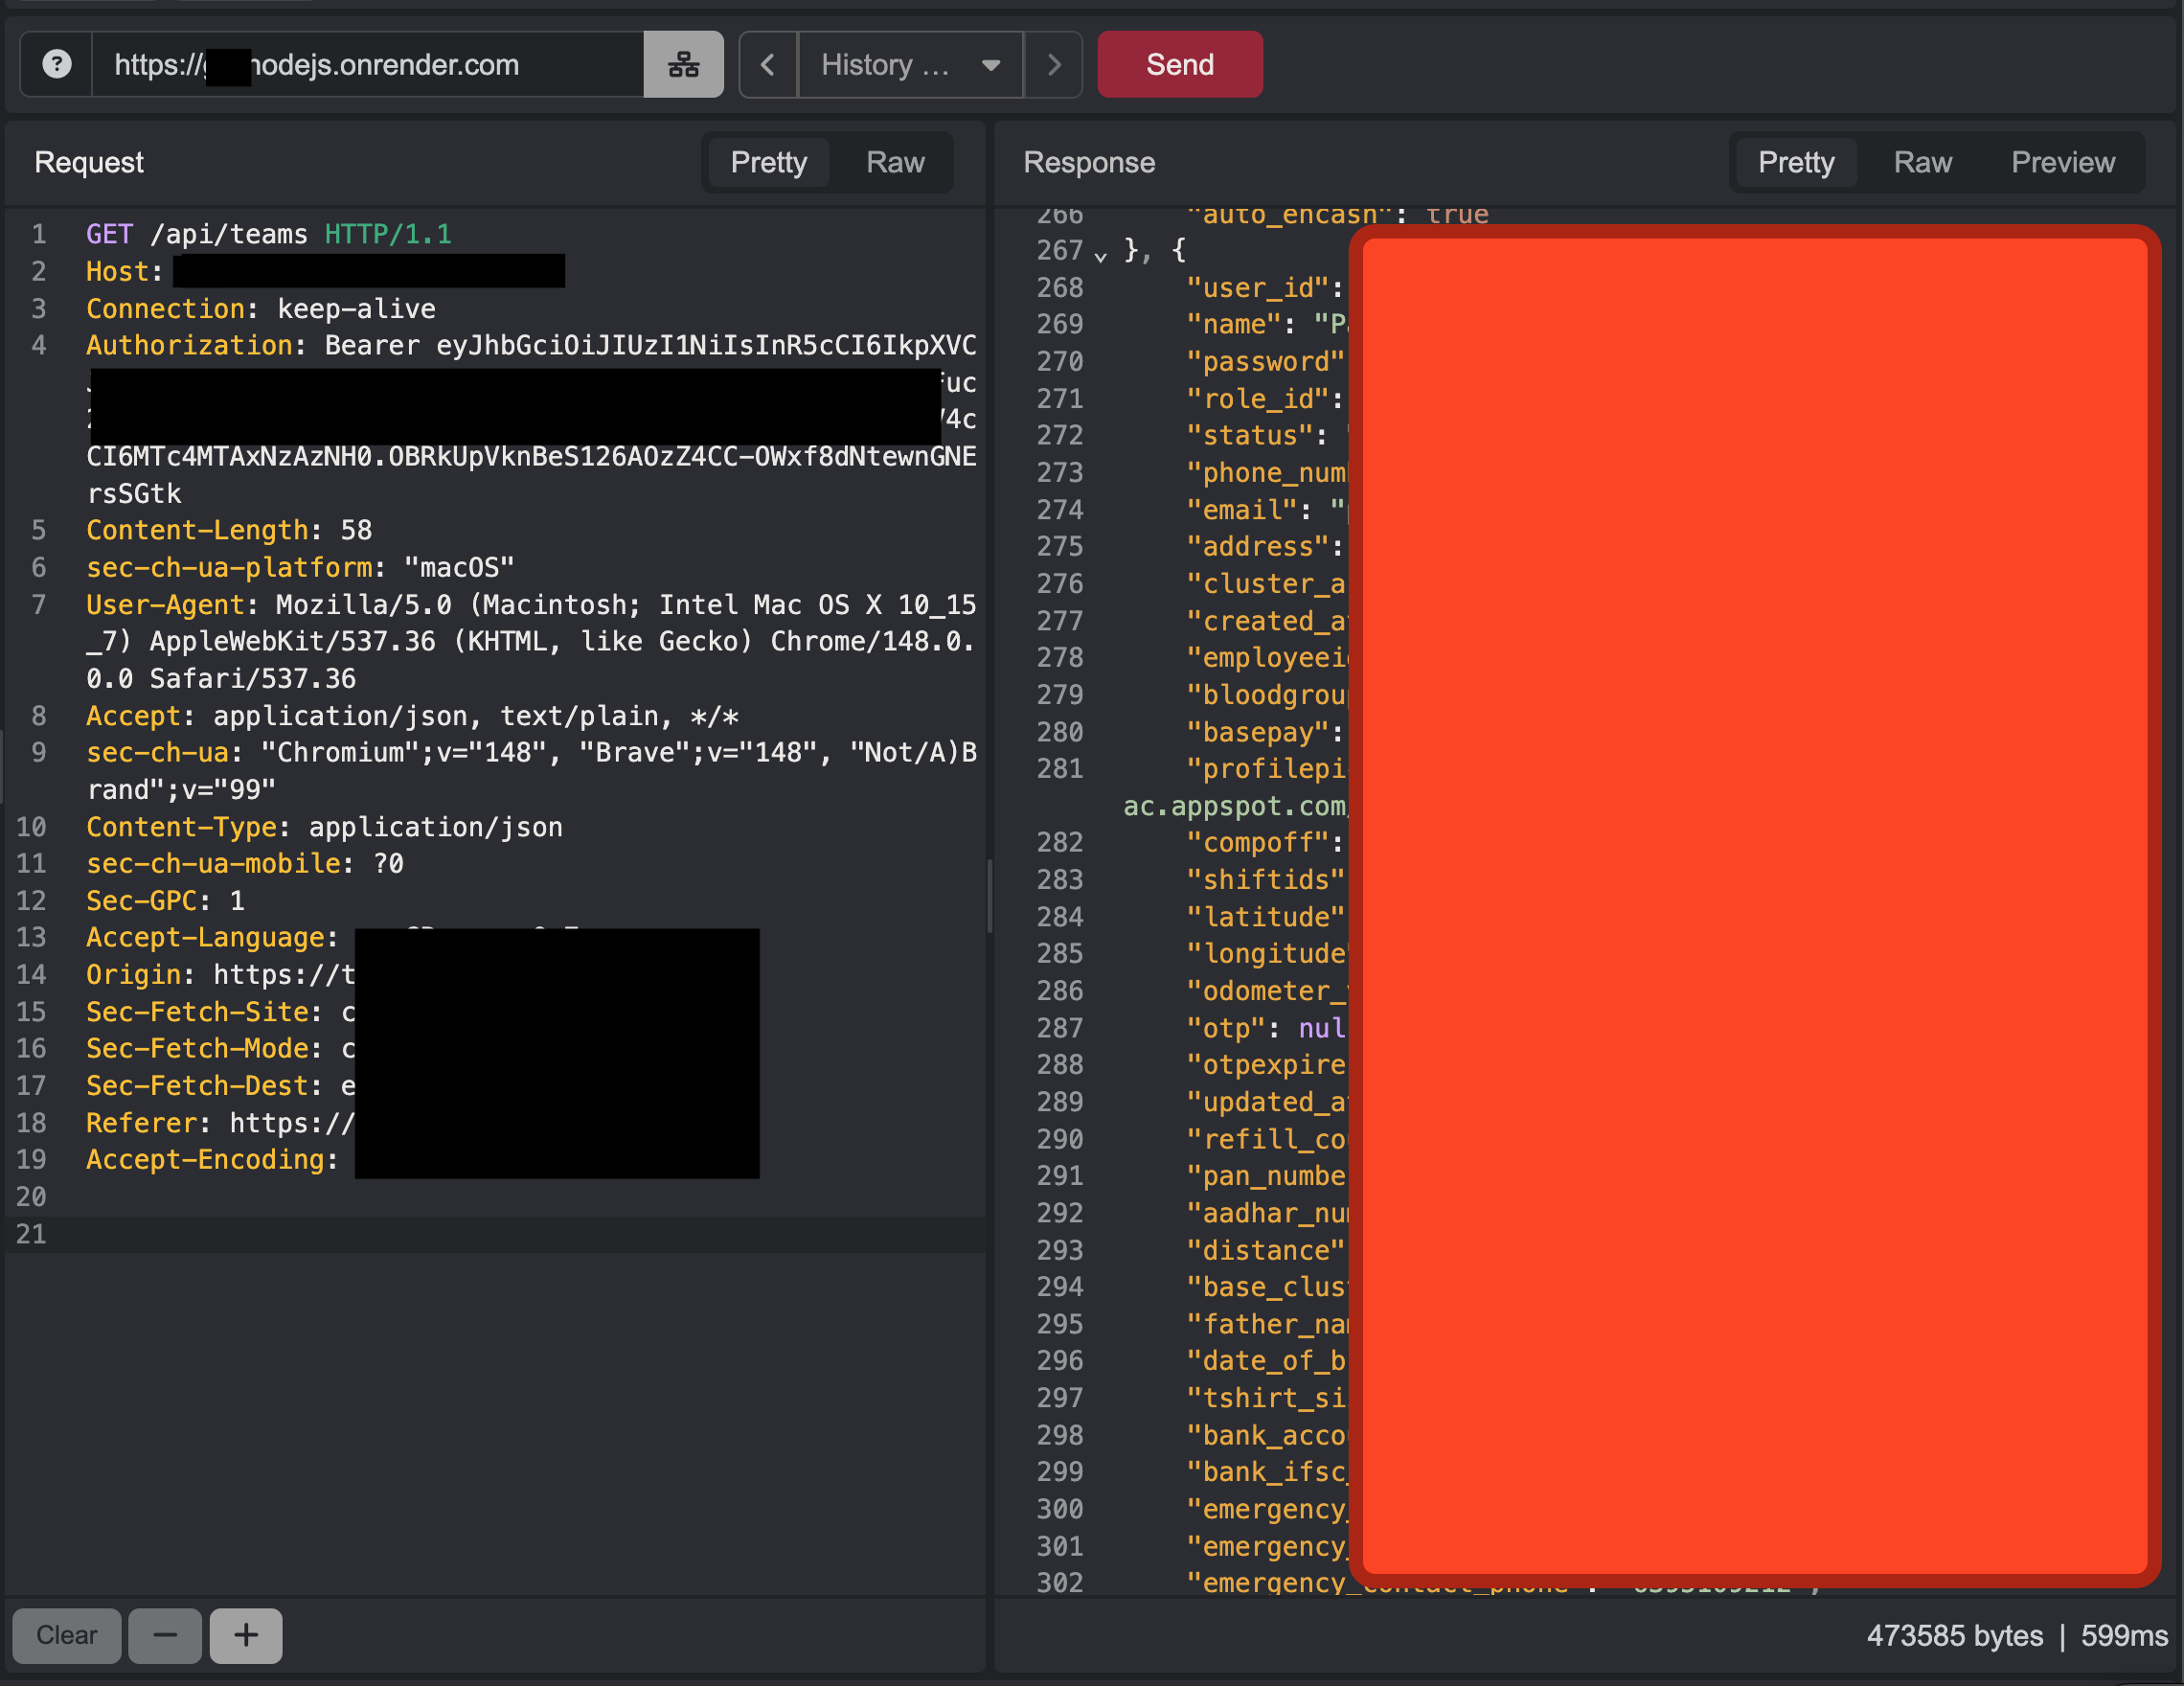This screenshot has width=2184, height=1686.
Task: Open the History dropdown
Action: 910,64
